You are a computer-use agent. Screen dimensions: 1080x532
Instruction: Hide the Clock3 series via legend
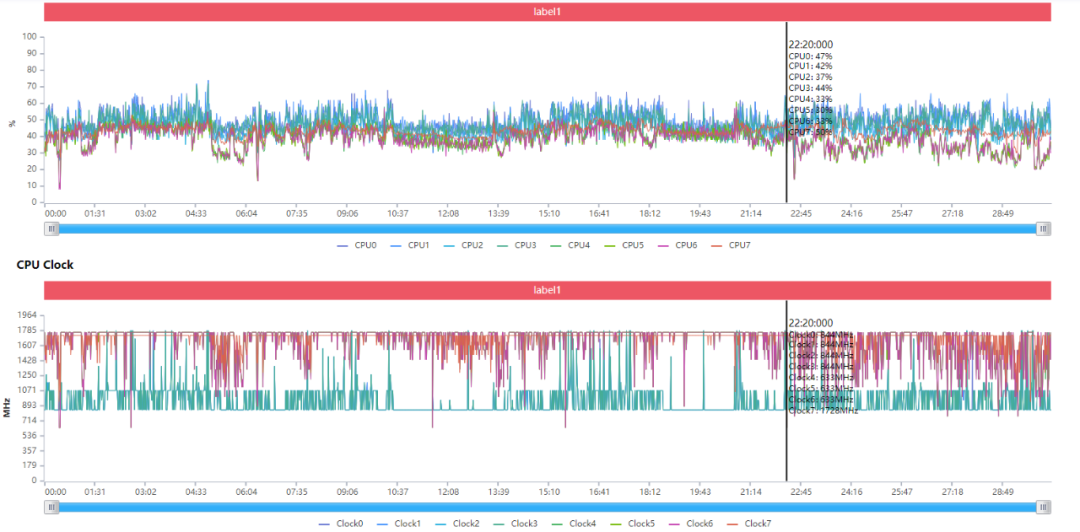click(515, 524)
